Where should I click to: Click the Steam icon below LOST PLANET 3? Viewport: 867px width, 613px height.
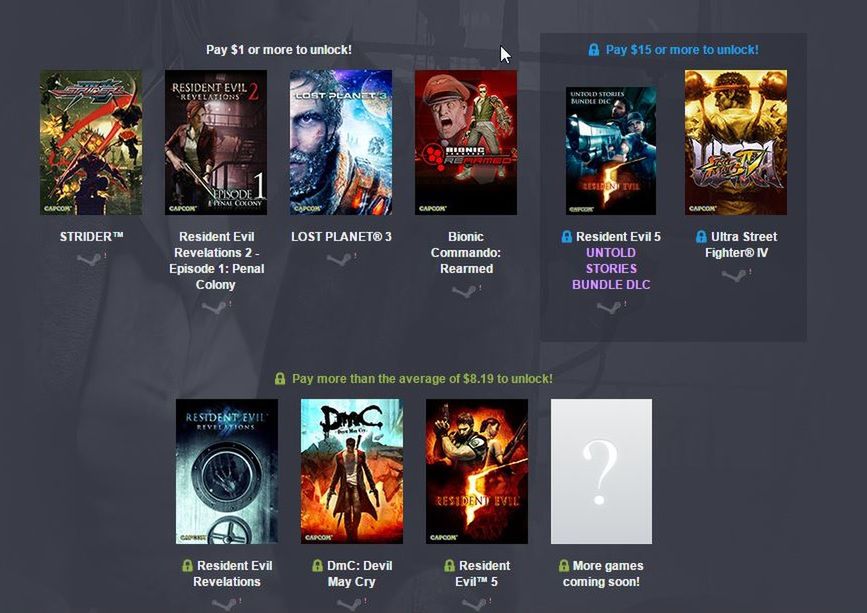click(340, 259)
